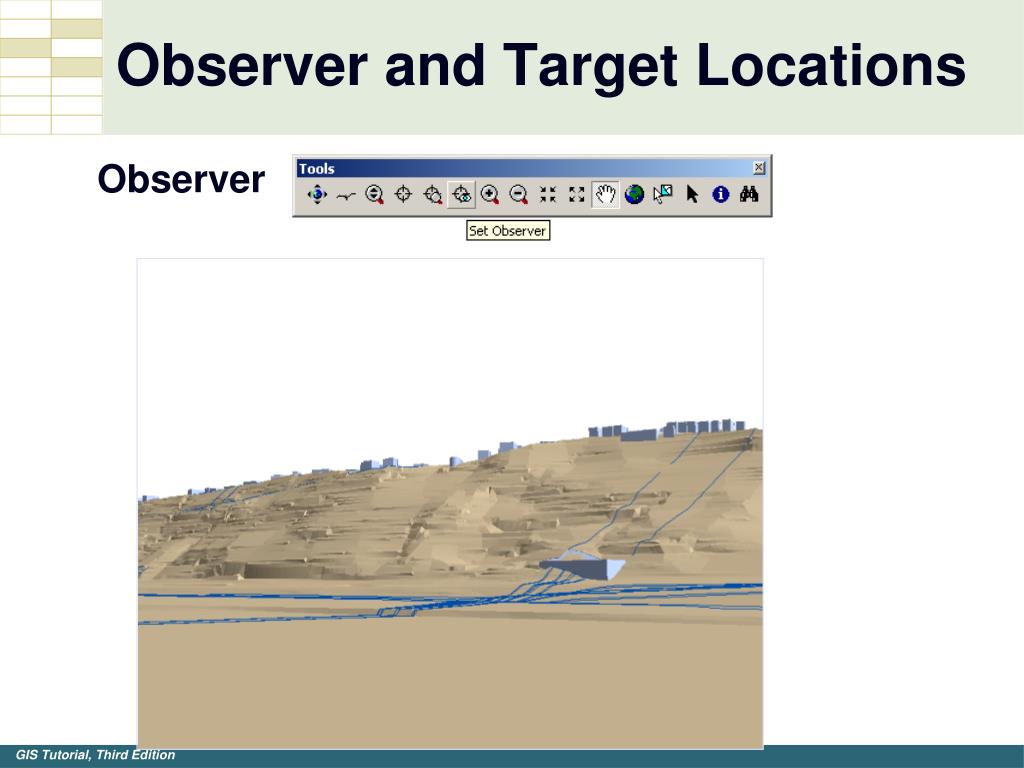The image size is (1024, 768).
Task: Click the Set Observer tool
Action: [461, 194]
